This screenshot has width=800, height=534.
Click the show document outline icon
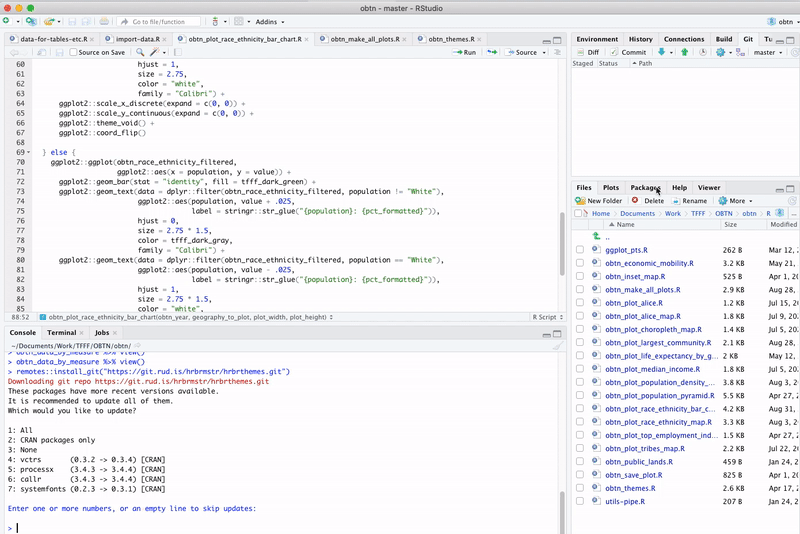tap(557, 52)
